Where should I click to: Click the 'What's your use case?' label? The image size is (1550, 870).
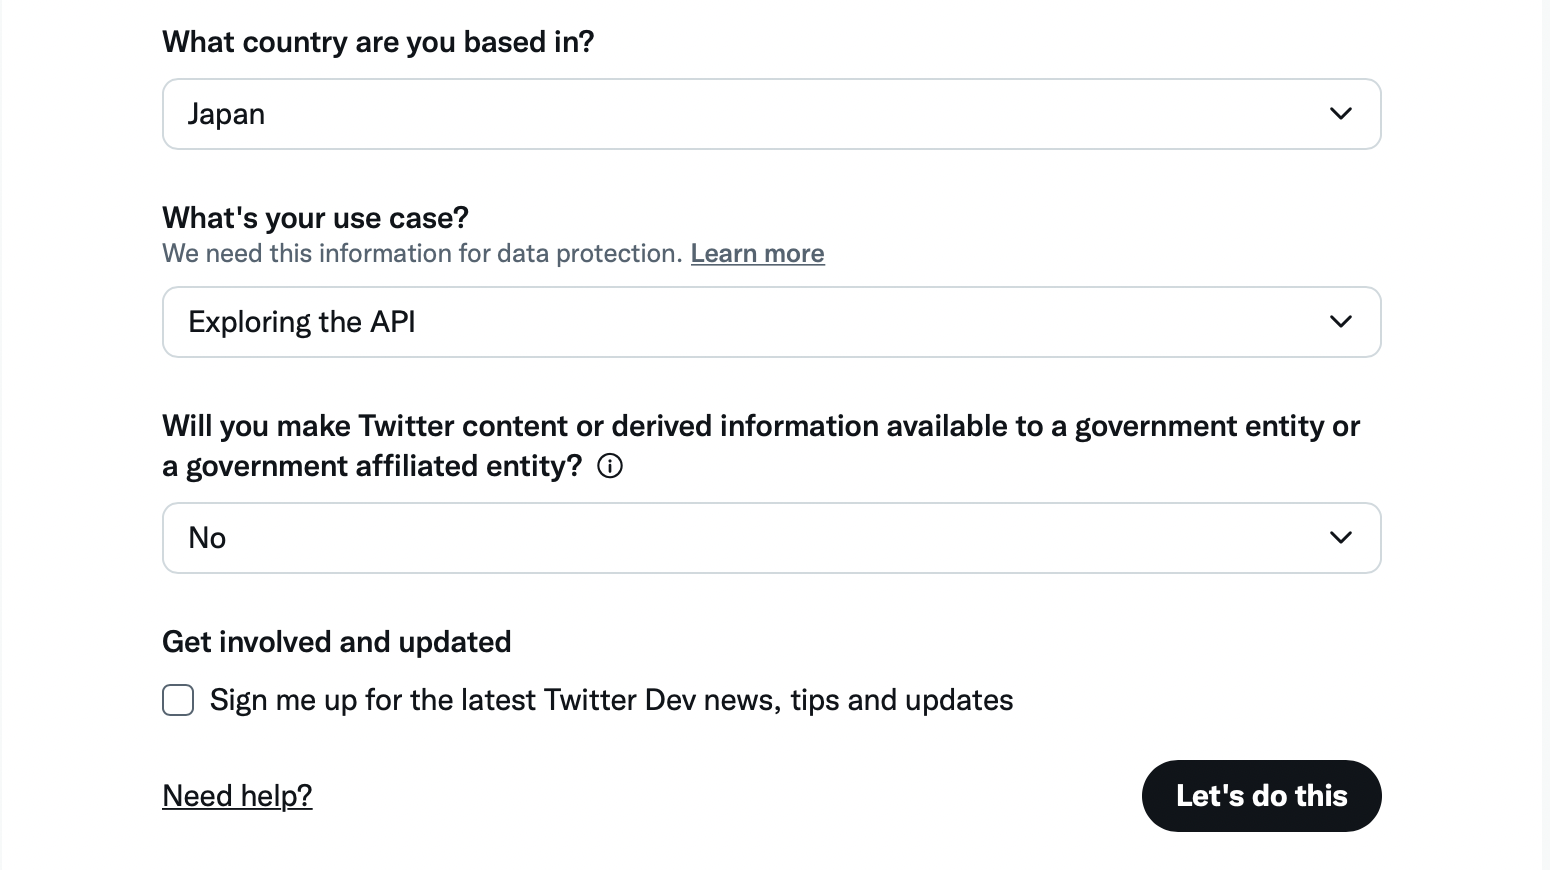tap(315, 218)
